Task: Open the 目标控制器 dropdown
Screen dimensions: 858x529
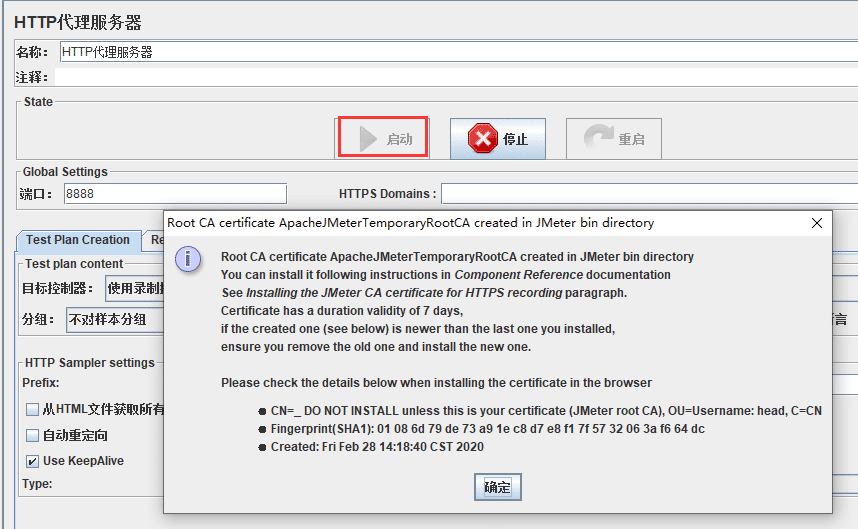Action: point(135,288)
